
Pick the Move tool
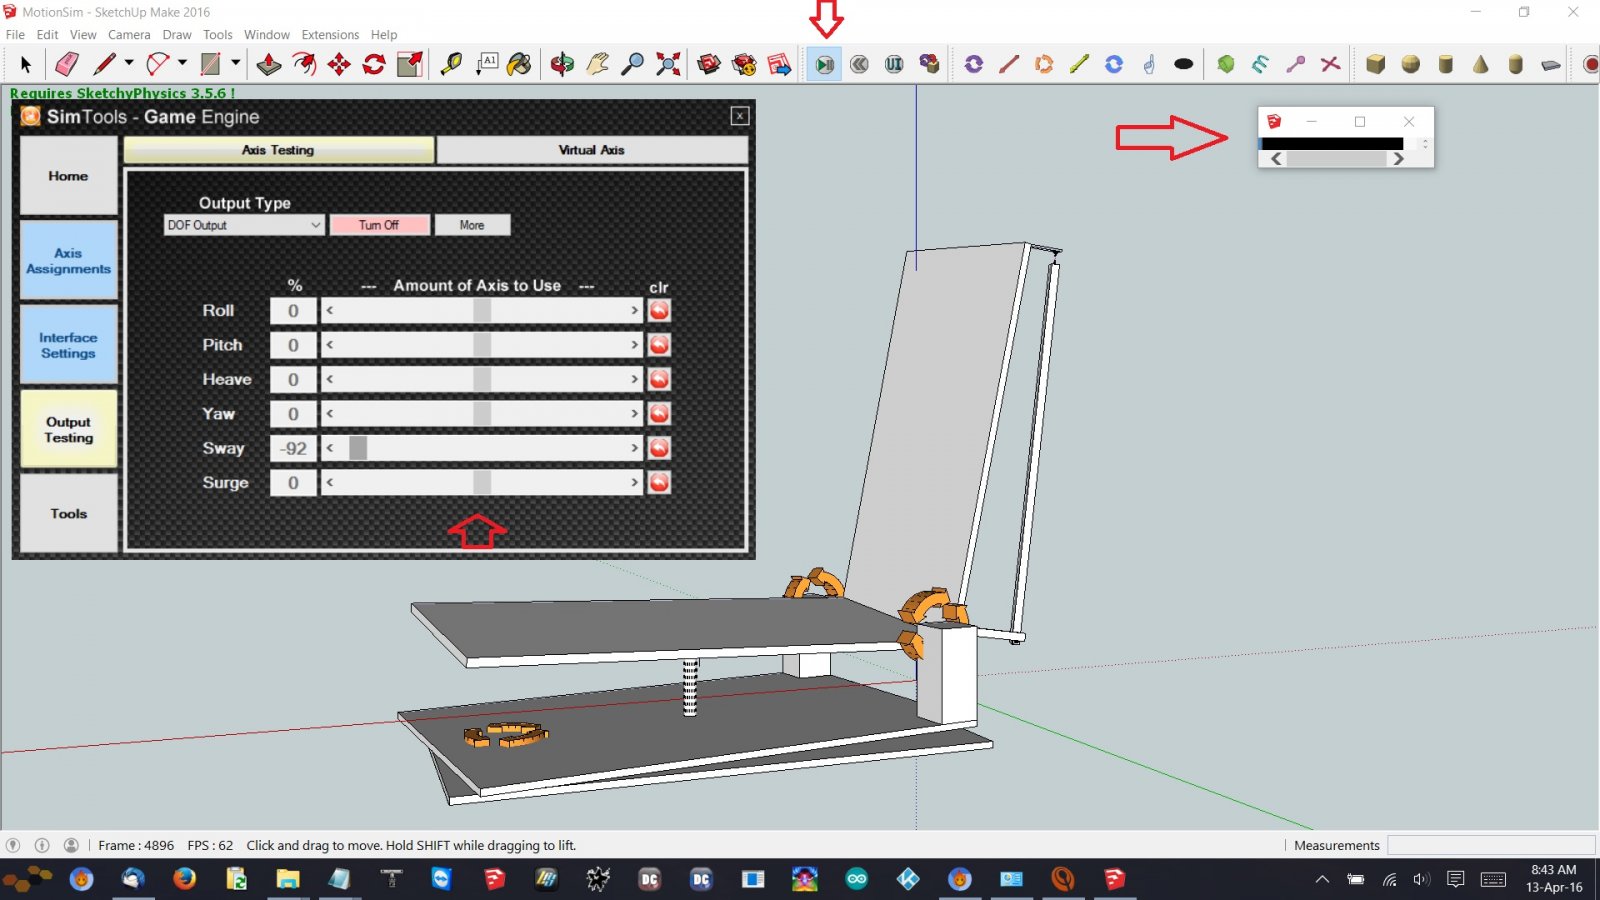pos(339,65)
